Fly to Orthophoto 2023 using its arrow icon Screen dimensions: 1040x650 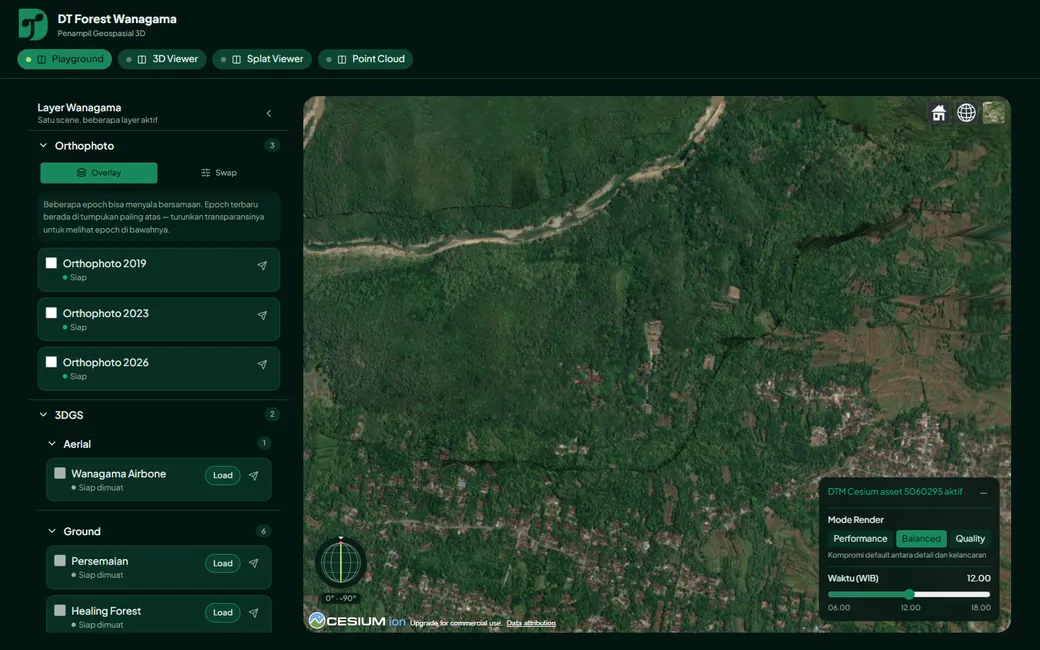point(262,315)
